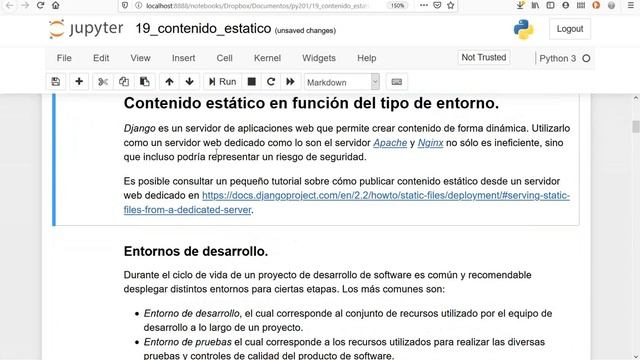Open the Widgets menu

319,58
